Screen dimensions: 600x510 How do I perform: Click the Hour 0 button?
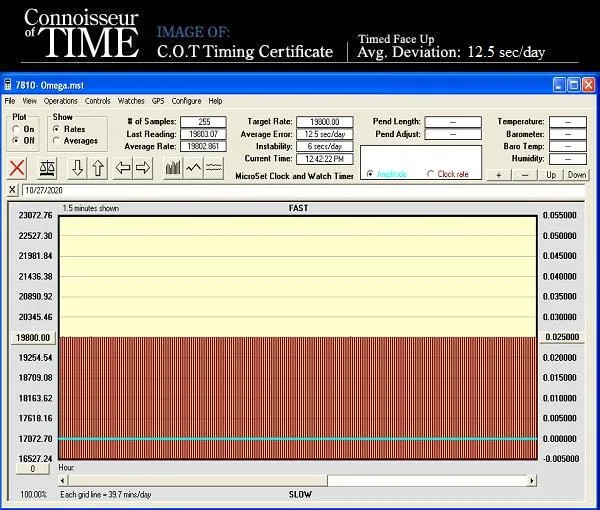click(x=33, y=469)
